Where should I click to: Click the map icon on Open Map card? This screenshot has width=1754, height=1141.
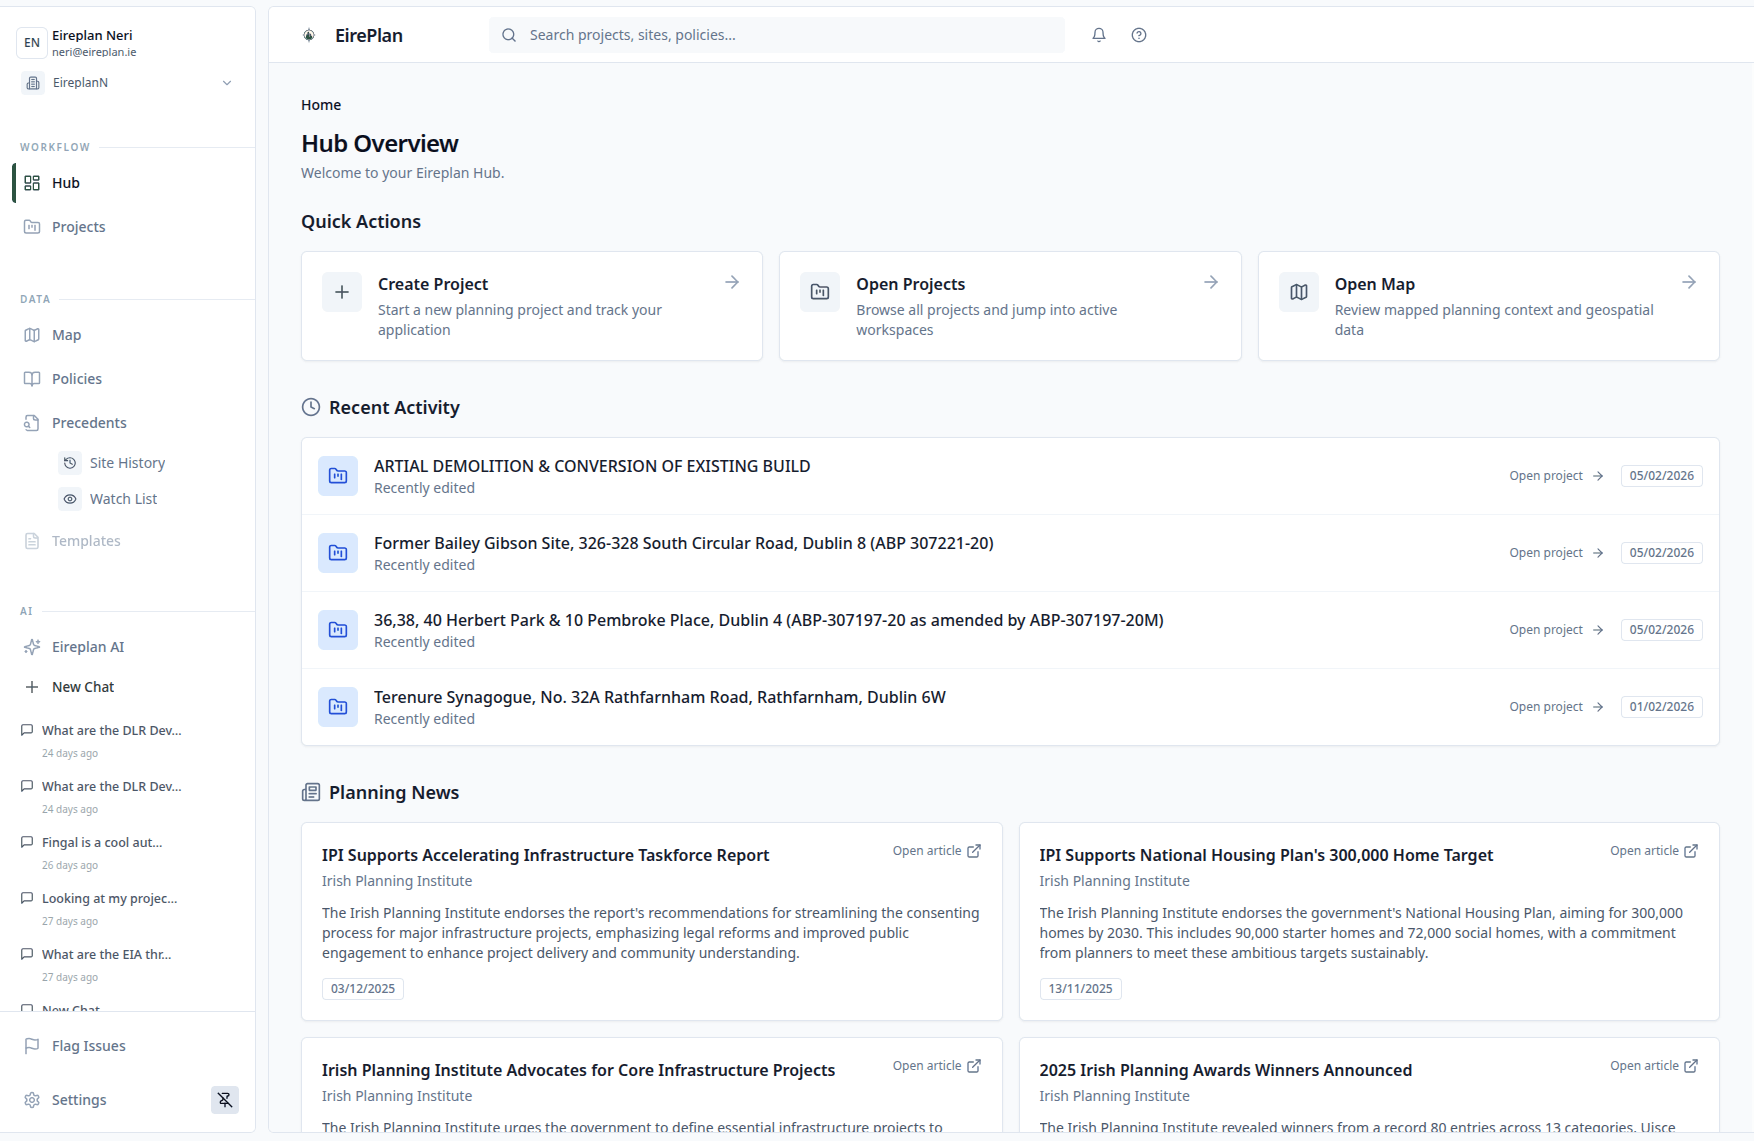[1298, 292]
